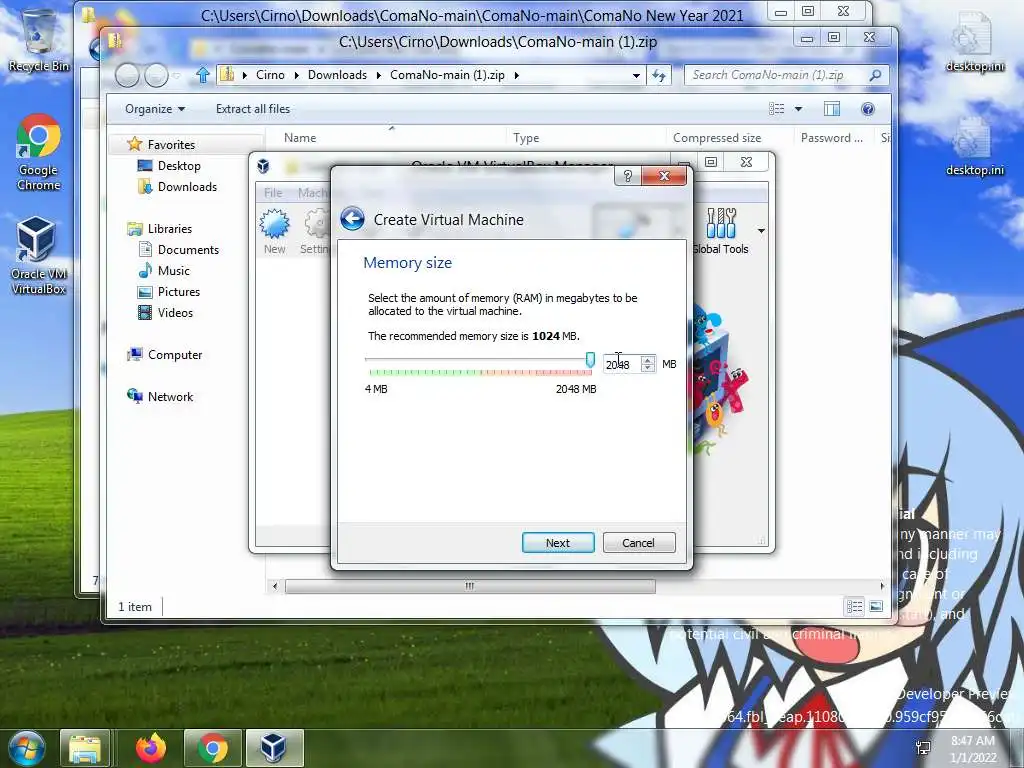This screenshot has height=768, width=1024.
Task: Sort by the Type column header
Action: 526,138
